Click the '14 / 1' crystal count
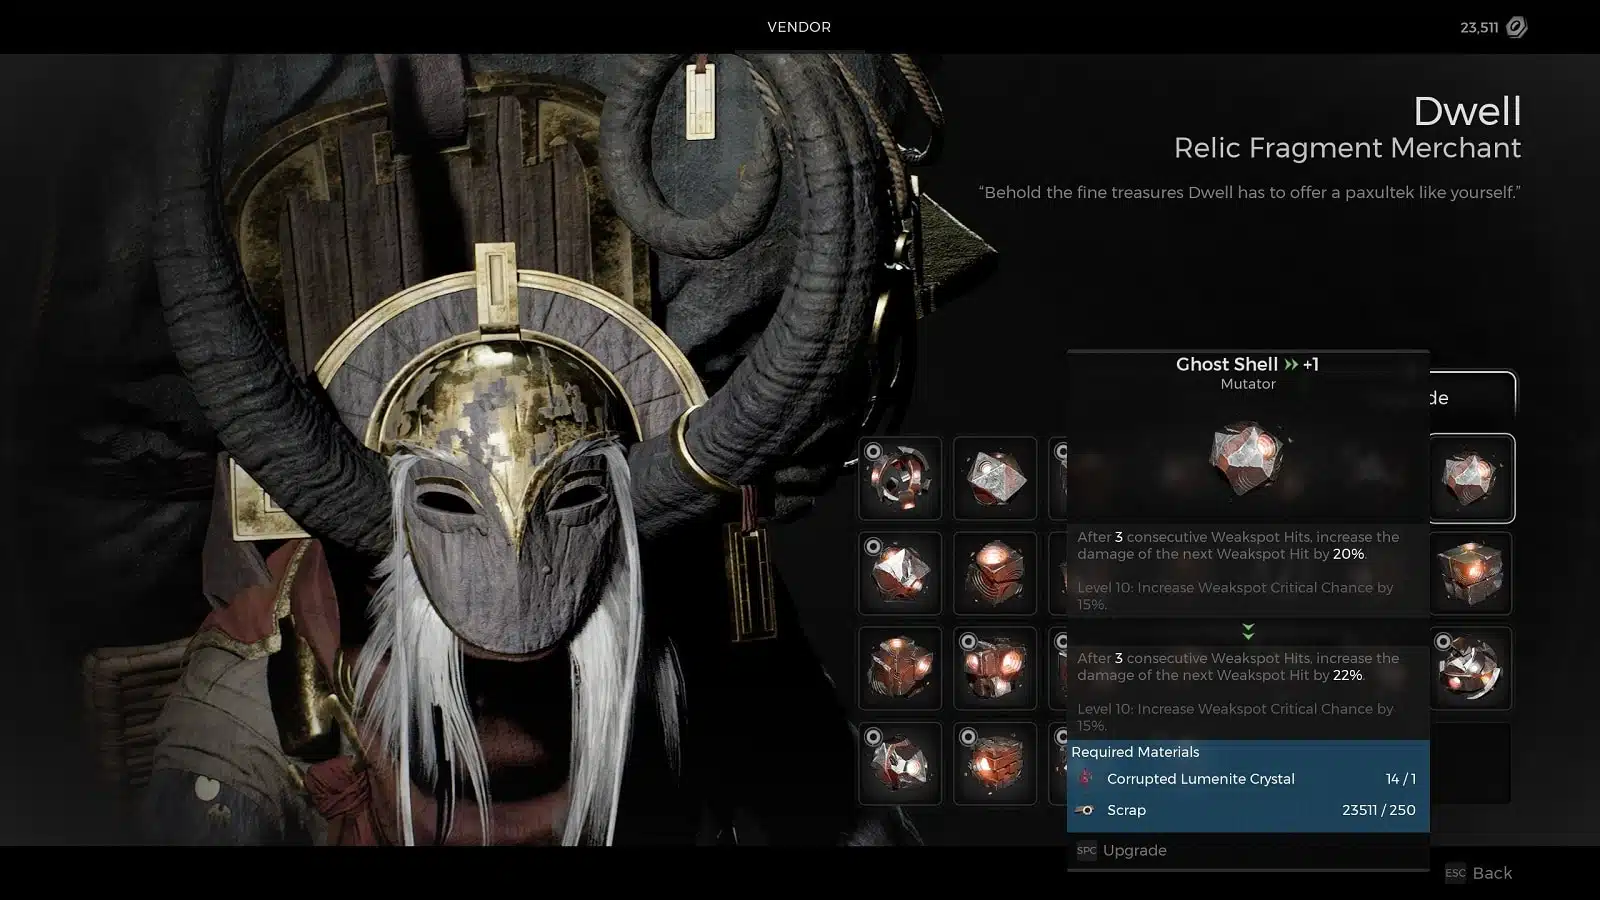Viewport: 1600px width, 900px height. click(x=1401, y=779)
